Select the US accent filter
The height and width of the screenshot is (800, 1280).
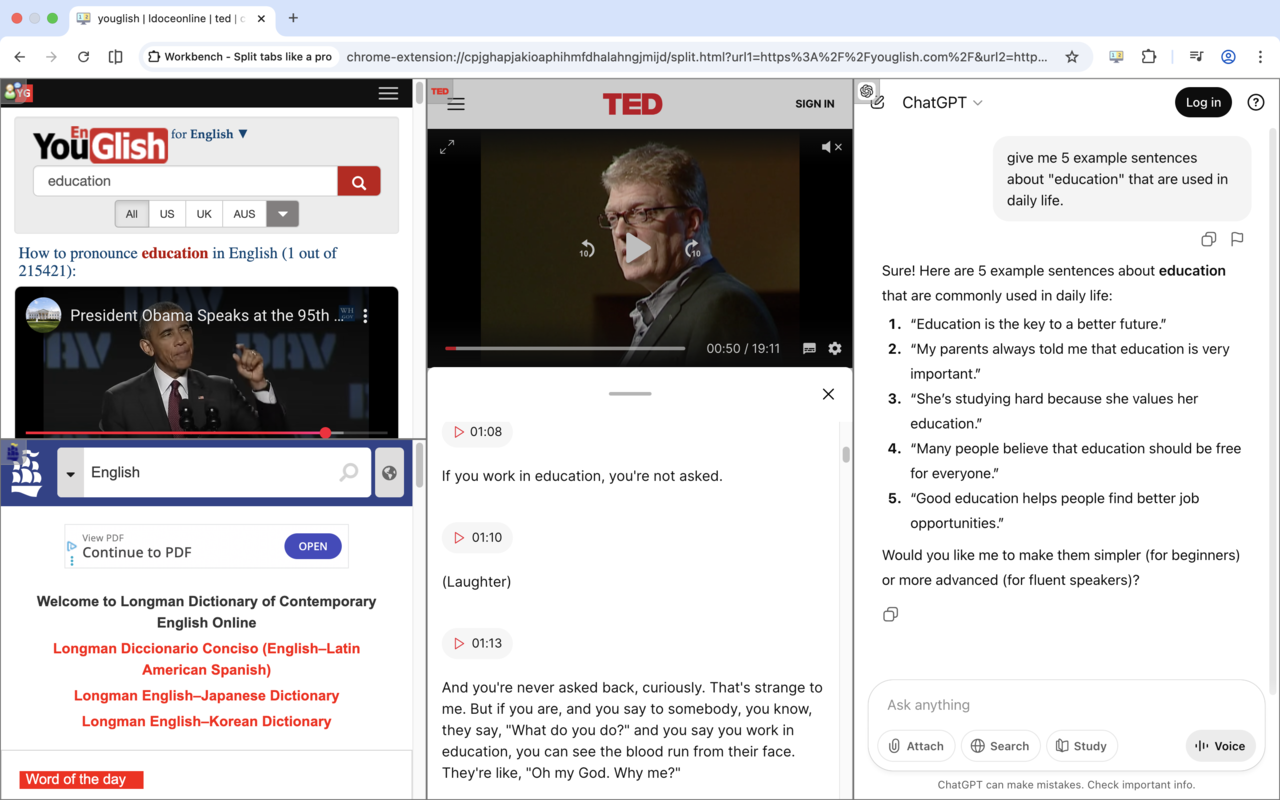coord(167,214)
